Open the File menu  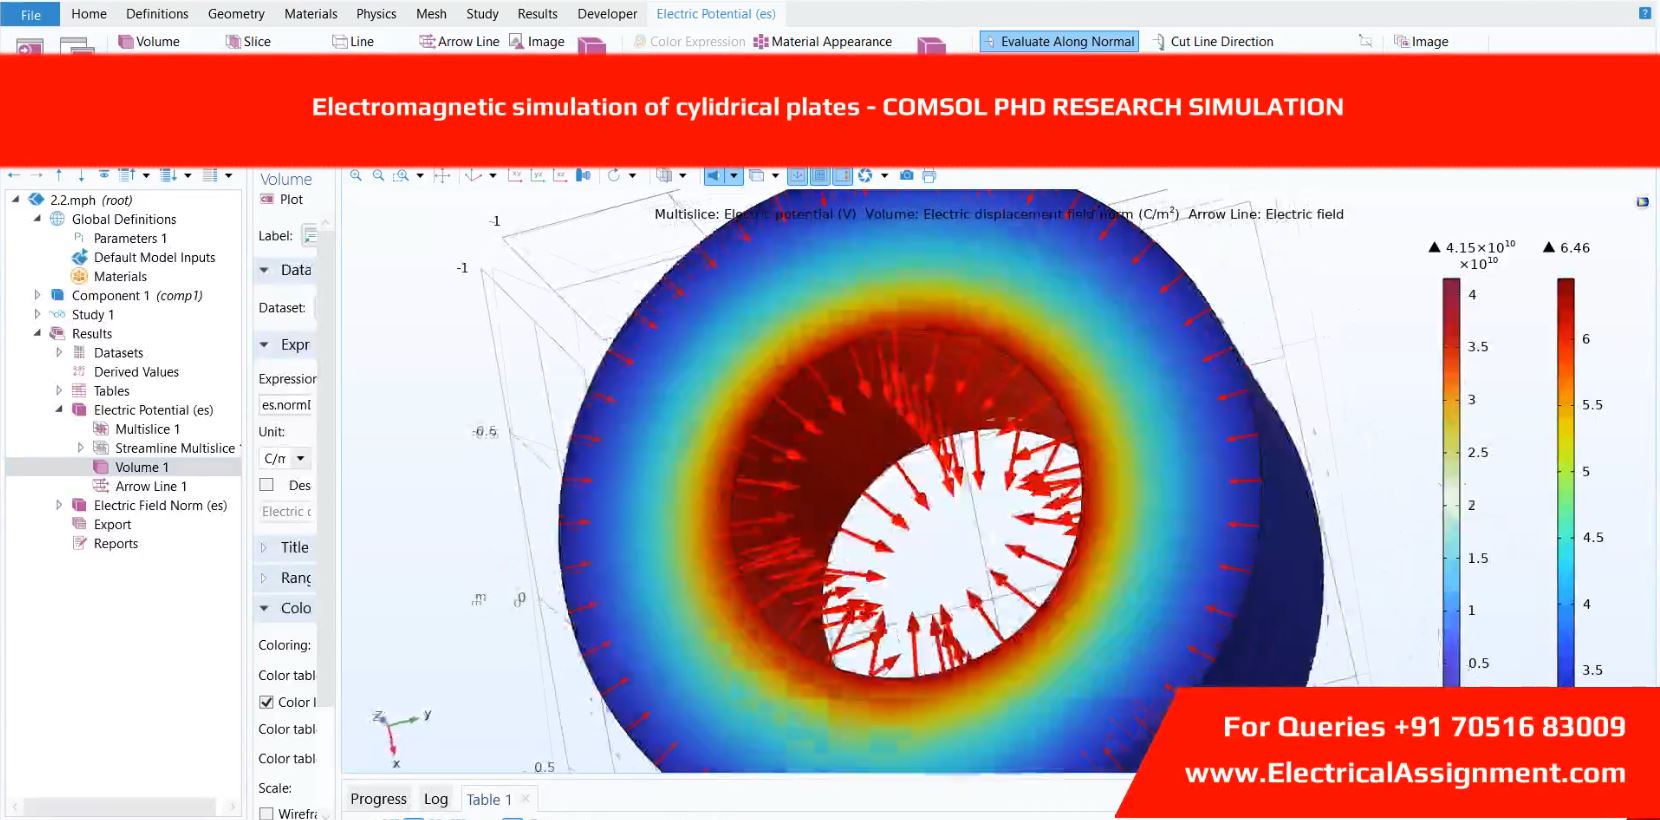click(x=31, y=14)
